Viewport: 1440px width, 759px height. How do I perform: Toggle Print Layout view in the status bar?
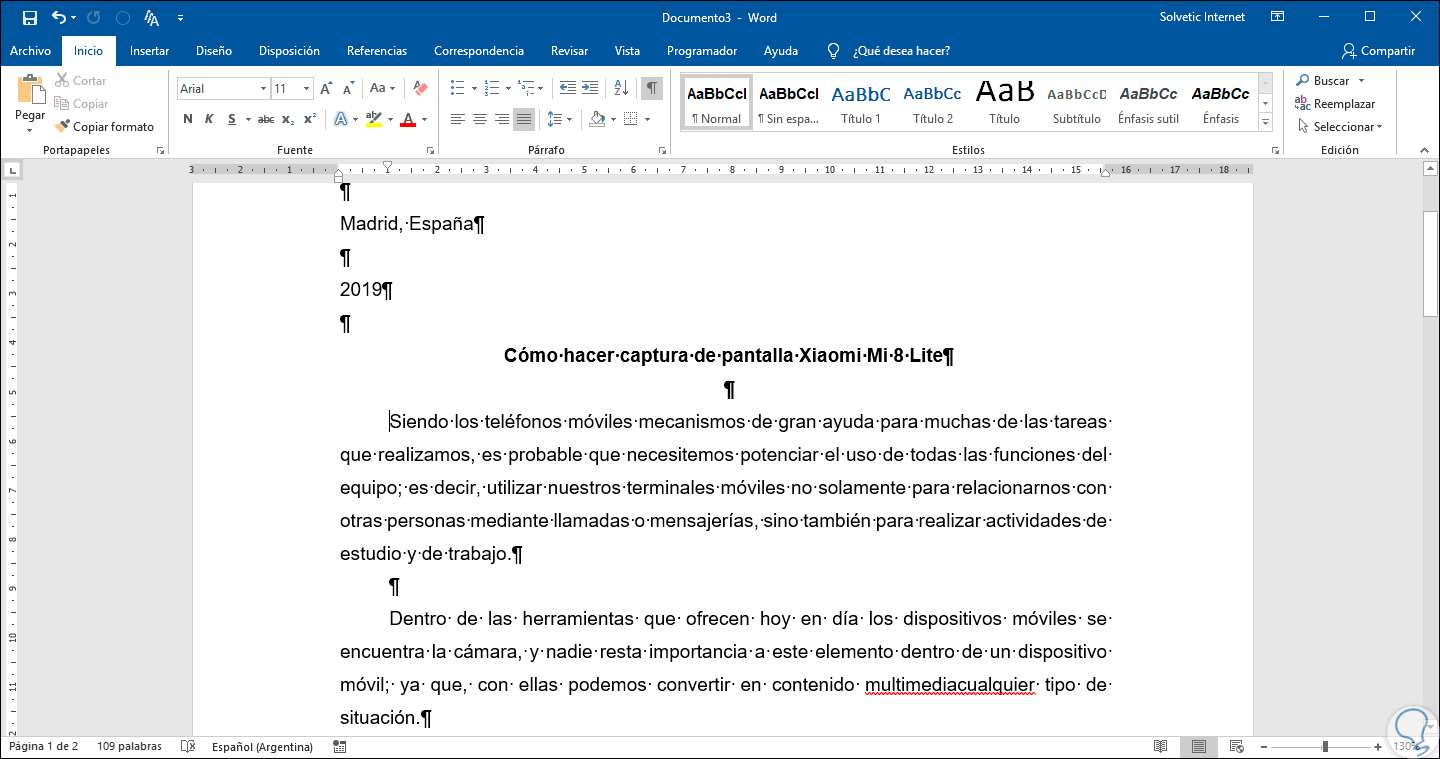tap(1198, 747)
